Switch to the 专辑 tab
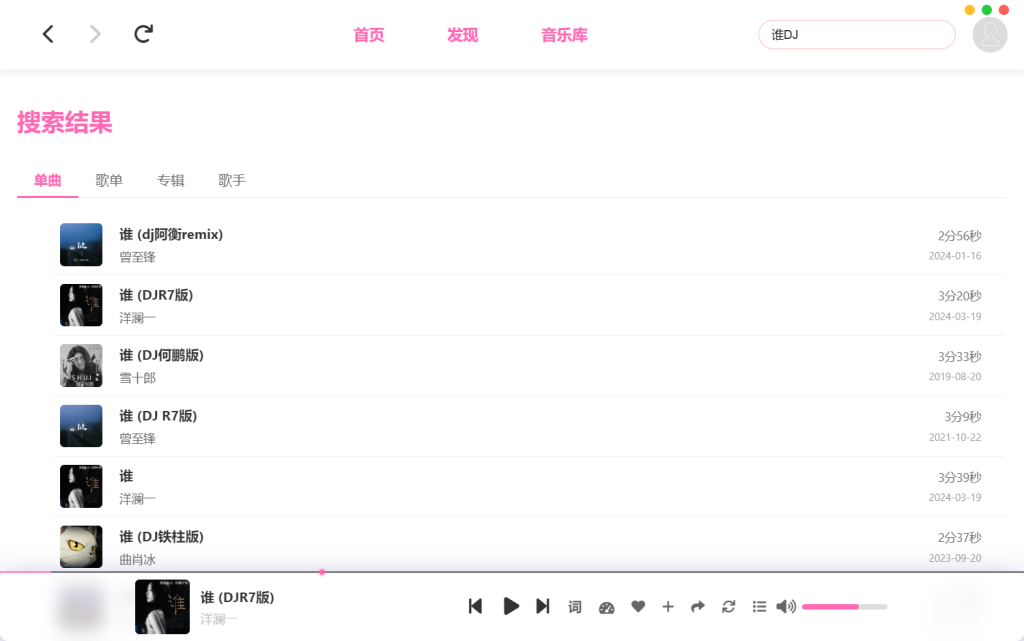This screenshot has height=641, width=1024. click(171, 180)
